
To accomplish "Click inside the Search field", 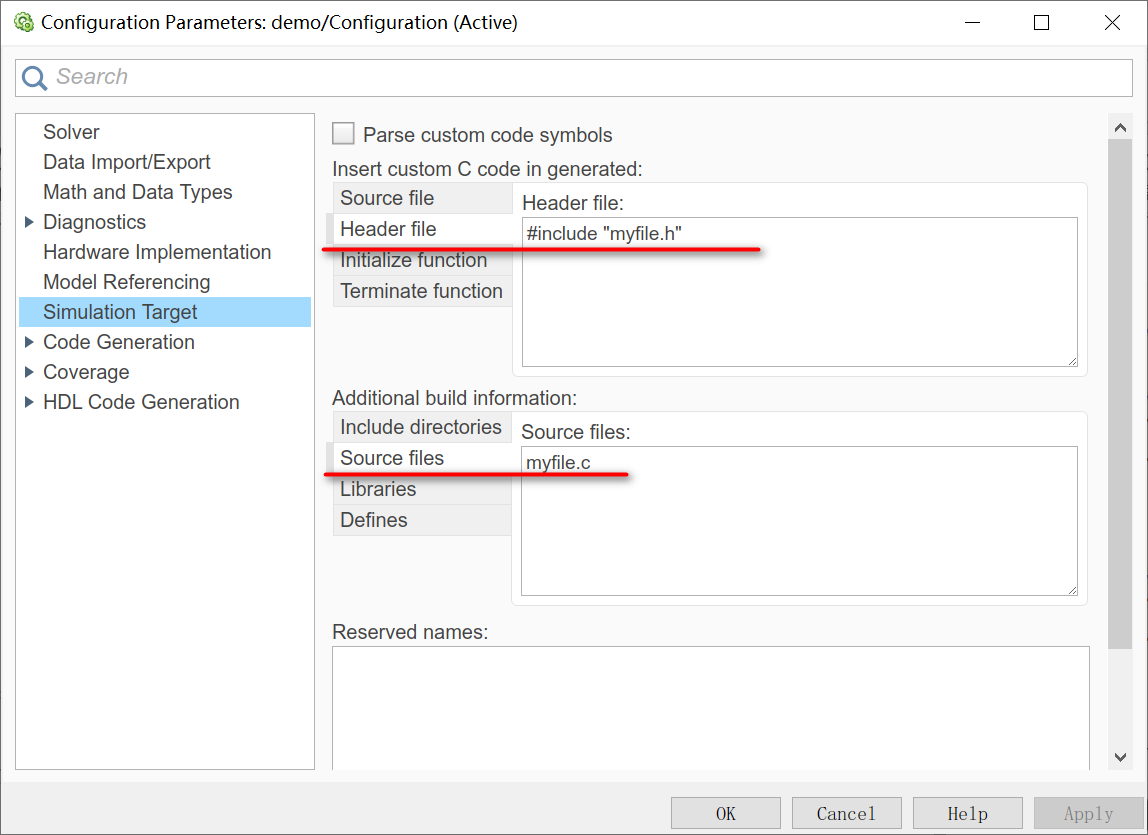I will (x=590, y=77).
